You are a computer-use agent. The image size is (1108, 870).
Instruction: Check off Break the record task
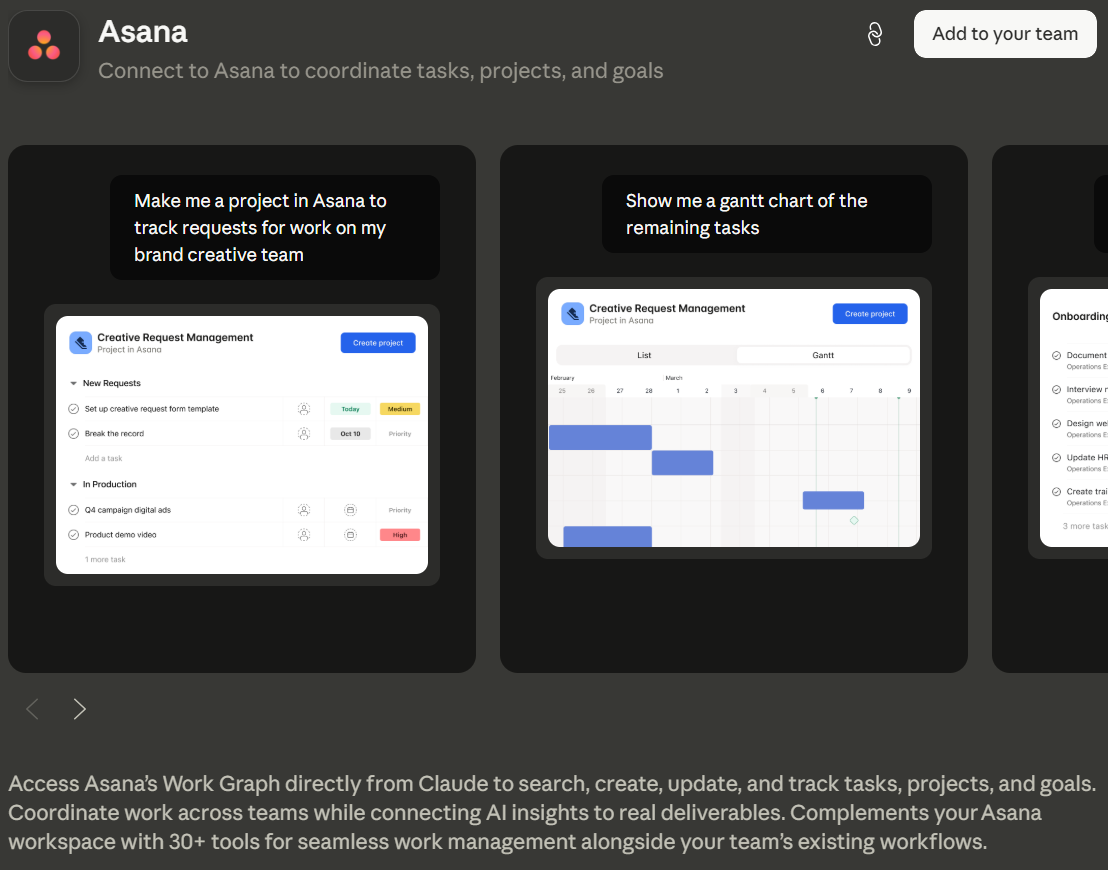(x=73, y=434)
